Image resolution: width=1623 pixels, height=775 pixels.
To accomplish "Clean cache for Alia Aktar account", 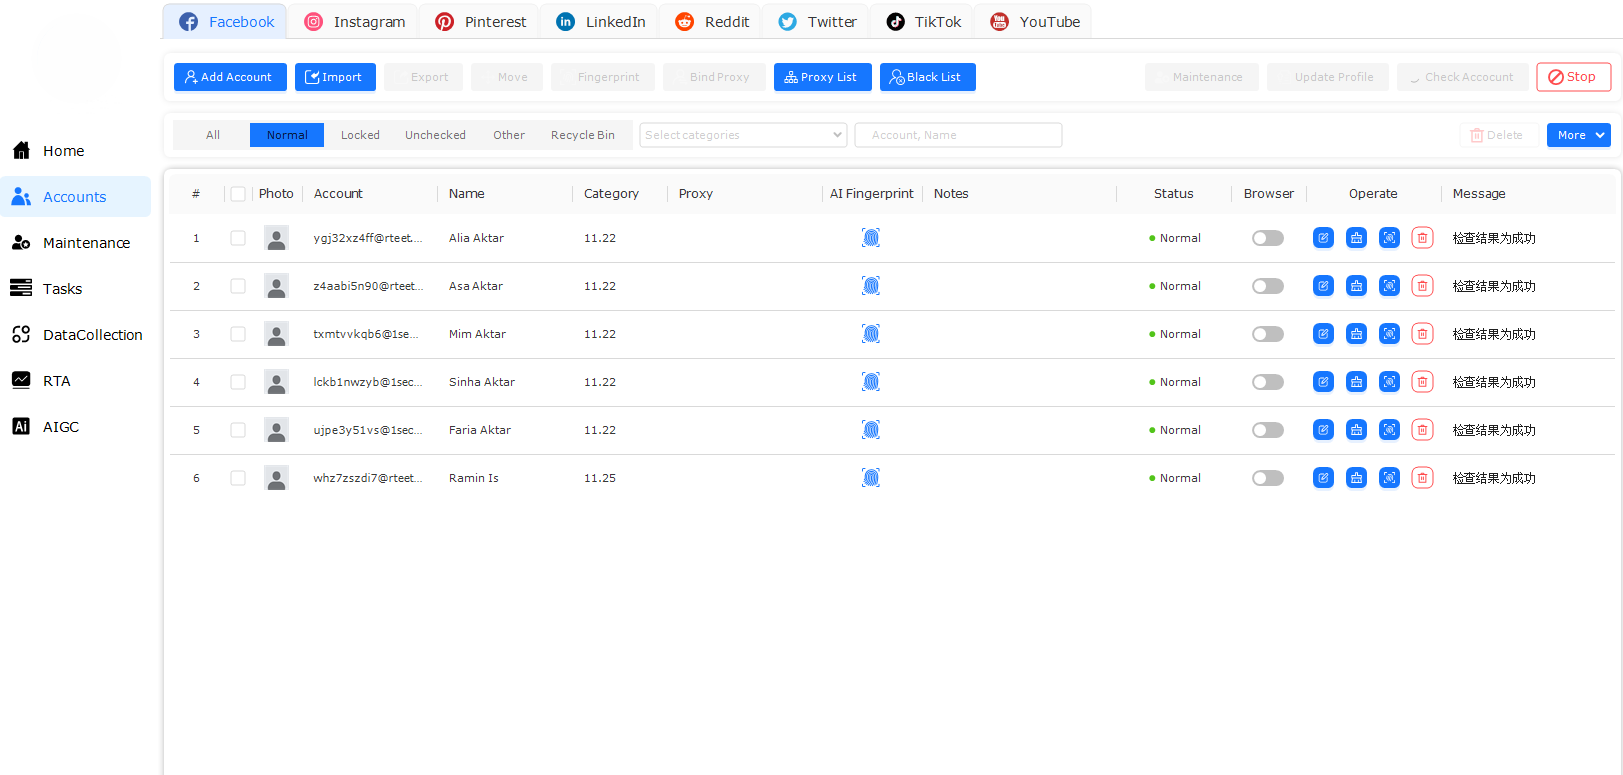I will pos(1356,238).
